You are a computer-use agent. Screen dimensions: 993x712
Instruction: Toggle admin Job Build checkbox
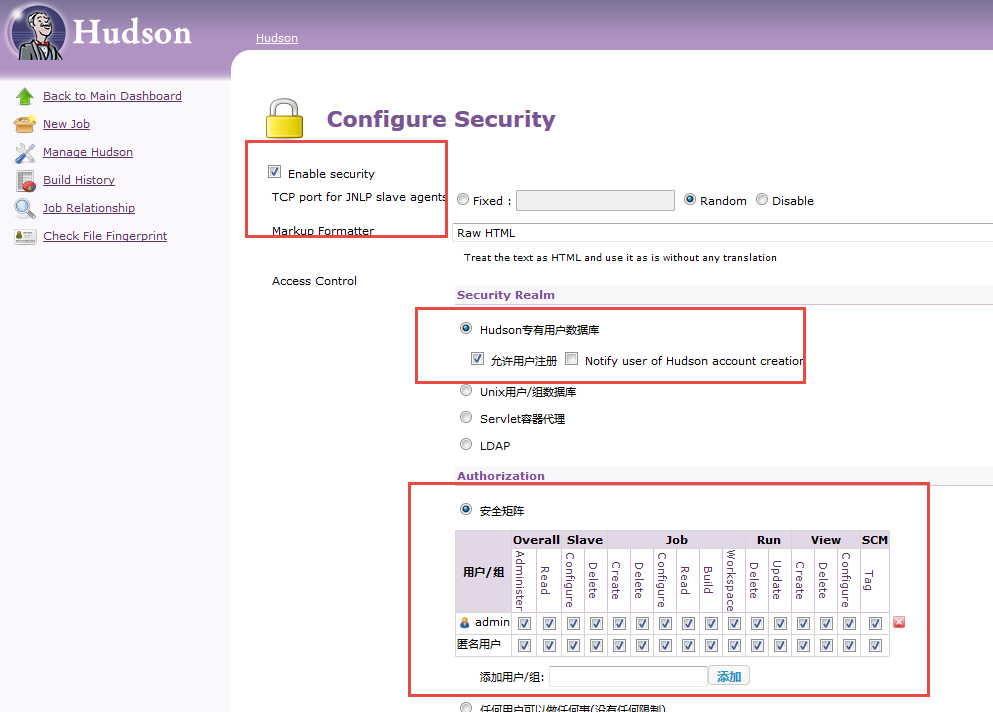pos(711,623)
